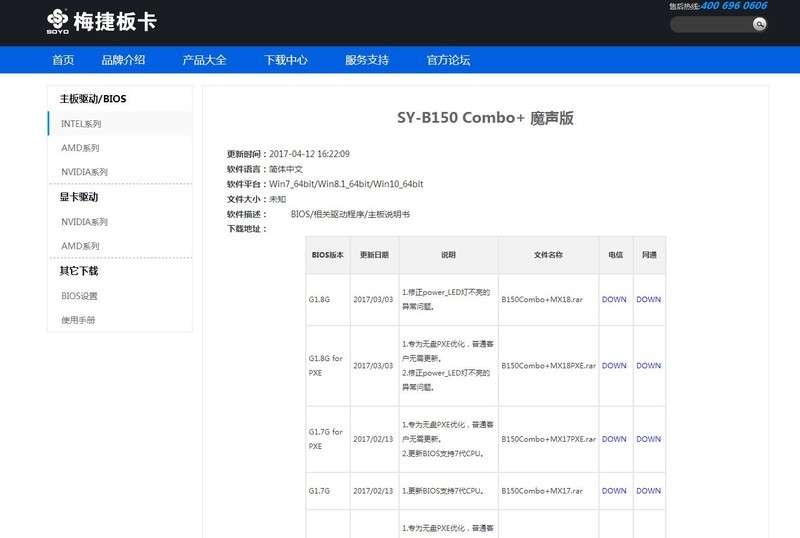The width and height of the screenshot is (800, 538).
Task: Click 网通 DOWN link for B150Combo+MX18PXE.rar
Action: click(x=648, y=365)
